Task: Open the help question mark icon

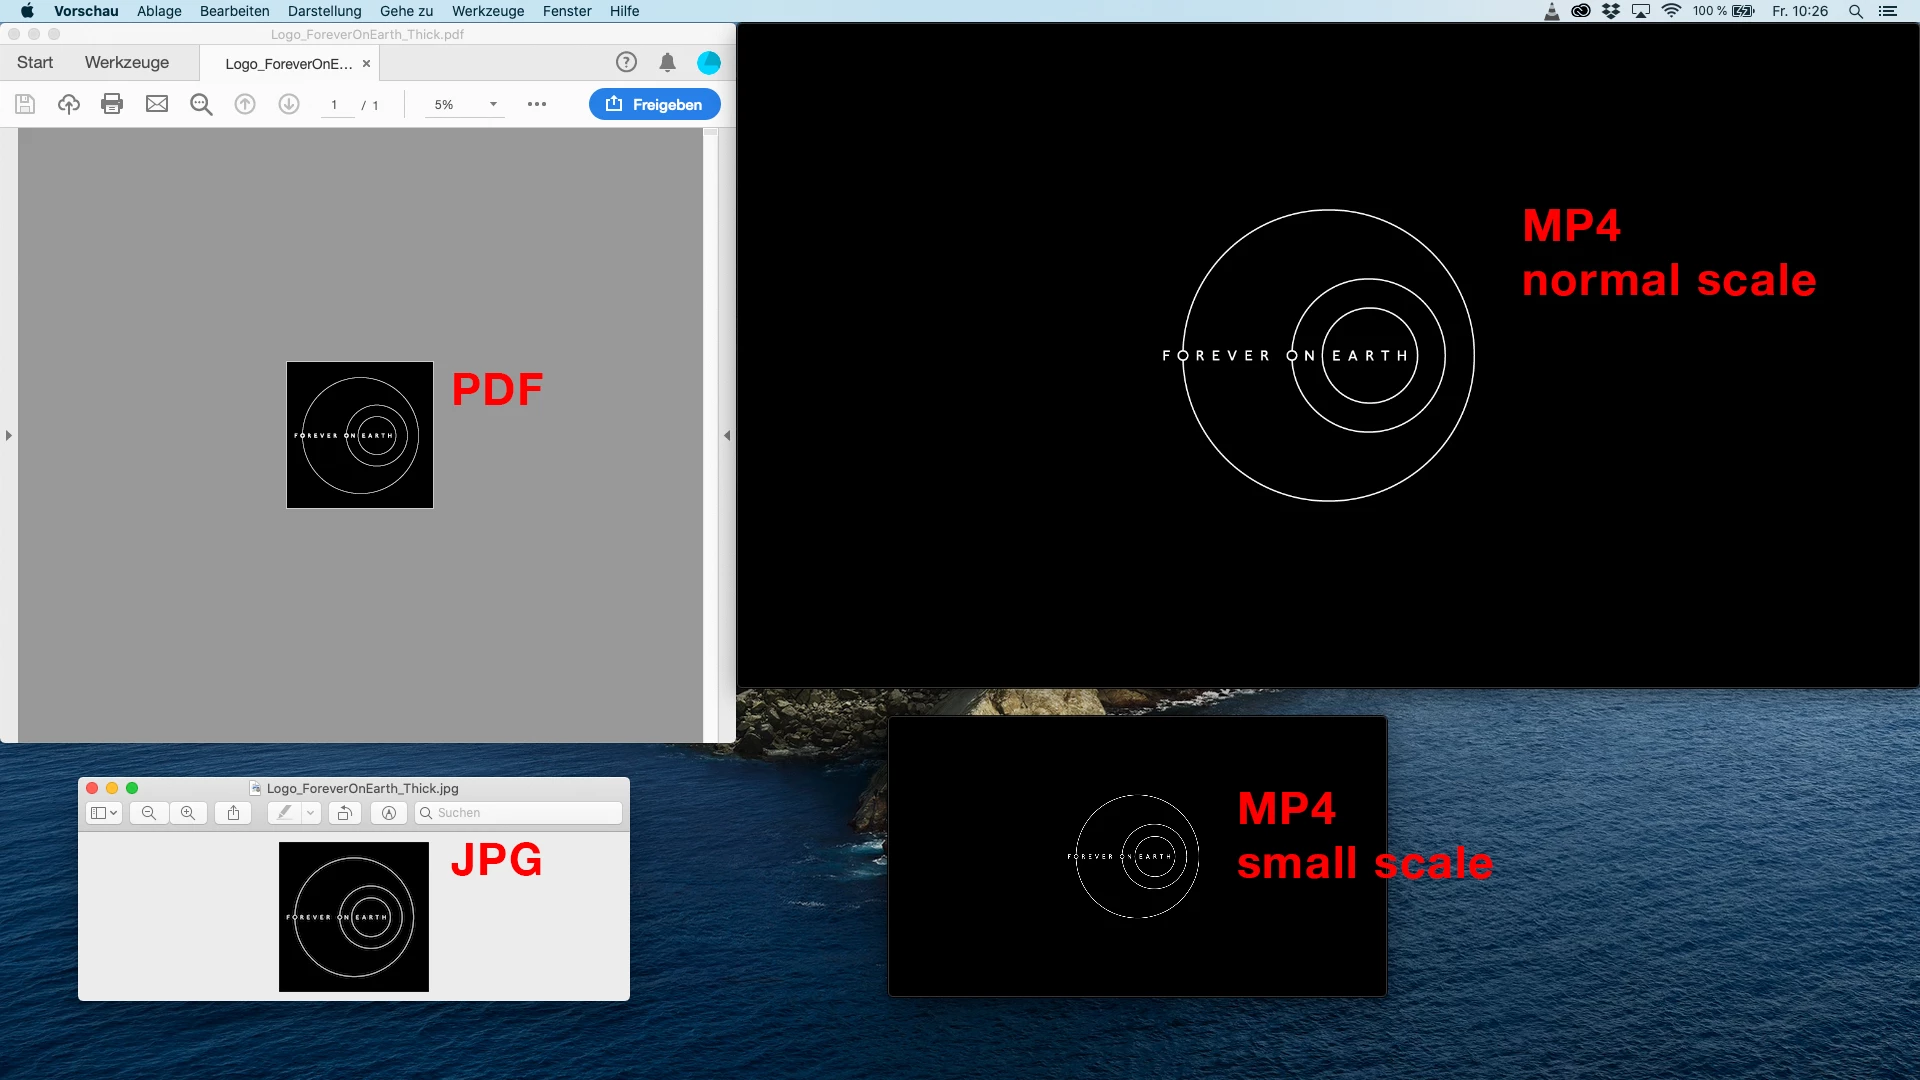Action: 626,63
